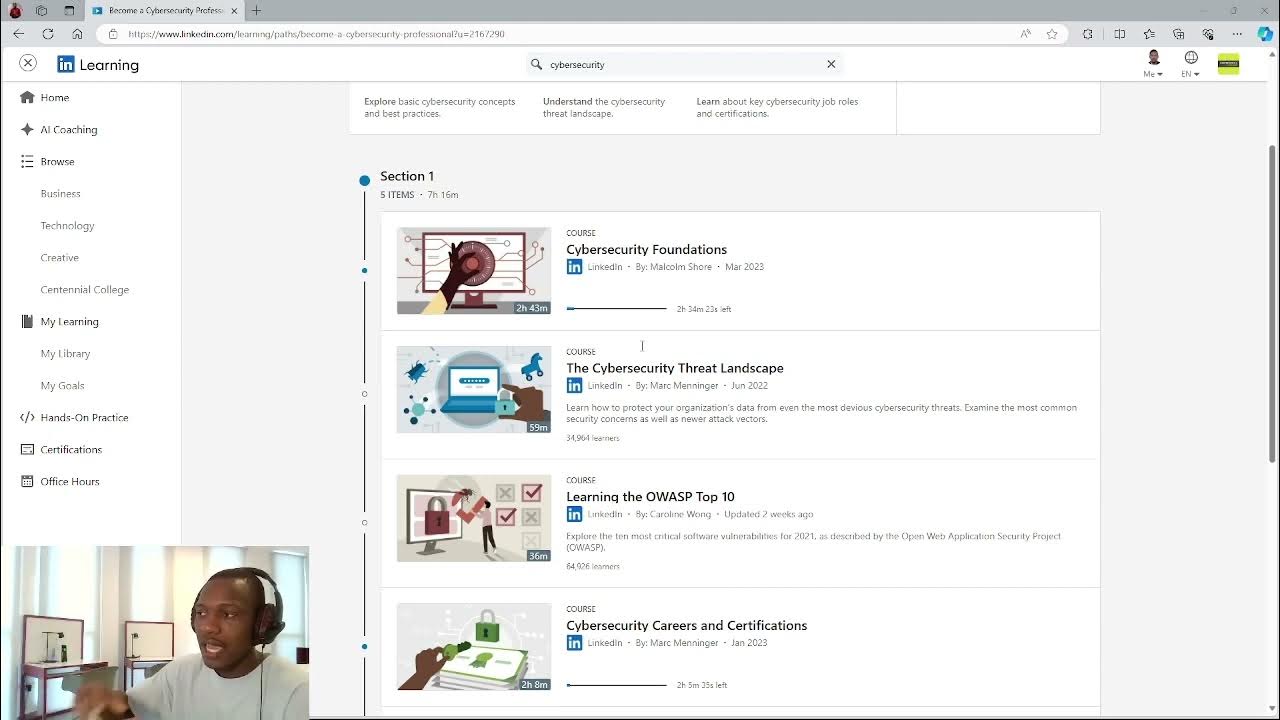Click the Section 1 heading
Viewport: 1280px width, 720px height.
(407, 176)
